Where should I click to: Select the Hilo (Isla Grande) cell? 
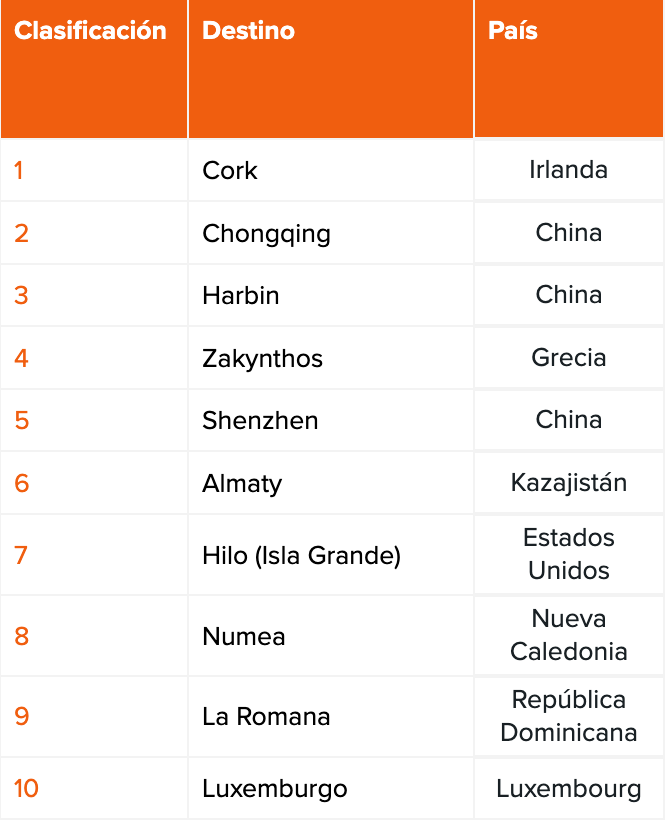pyautogui.click(x=301, y=555)
